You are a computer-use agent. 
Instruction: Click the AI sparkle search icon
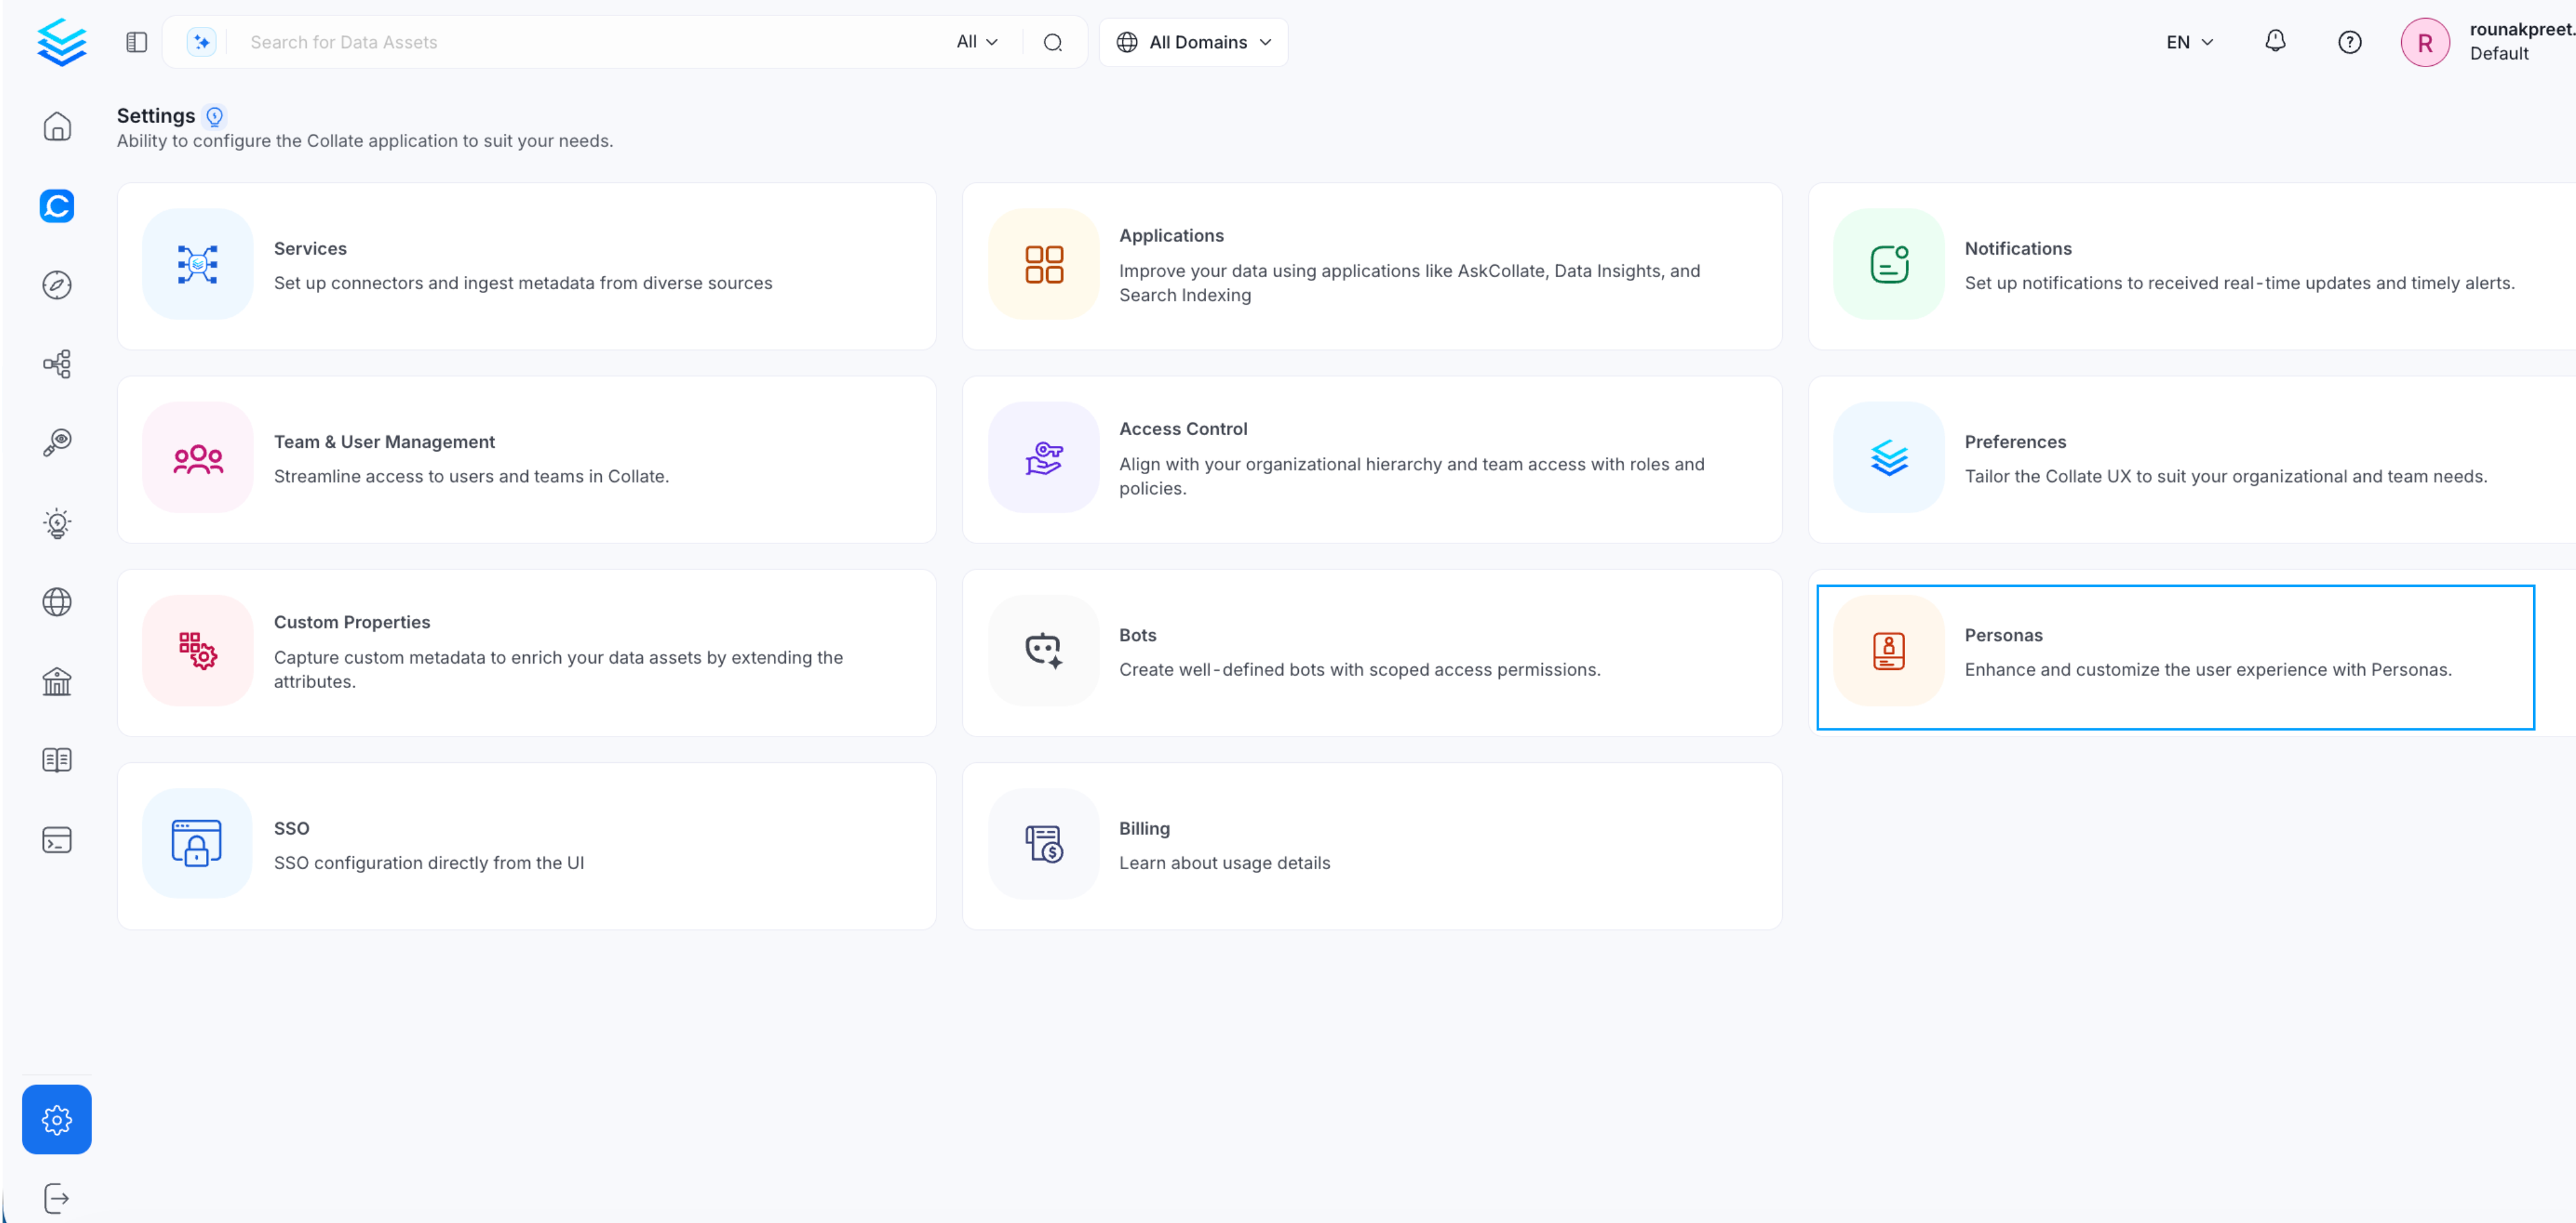click(x=202, y=42)
